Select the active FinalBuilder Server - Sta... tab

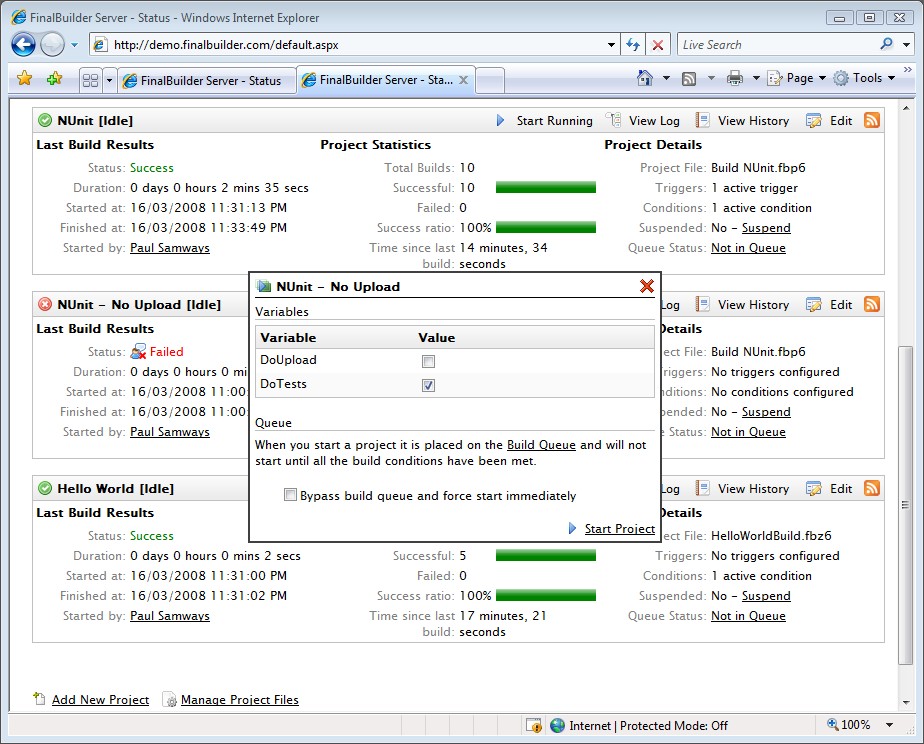pyautogui.click(x=385, y=80)
